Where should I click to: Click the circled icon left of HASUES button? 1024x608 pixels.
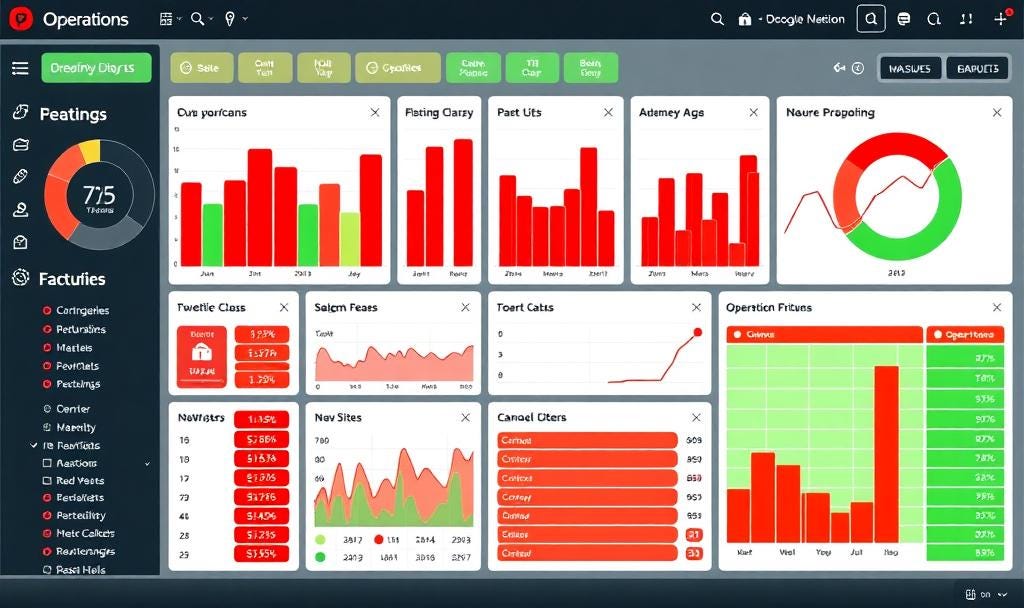[x=858, y=68]
